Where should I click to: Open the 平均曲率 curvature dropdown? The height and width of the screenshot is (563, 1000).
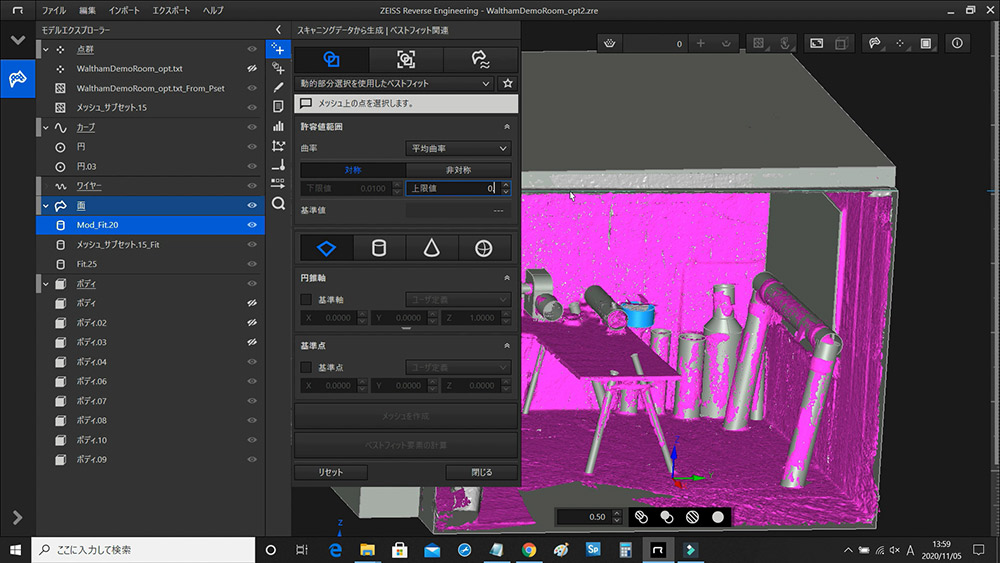pos(458,148)
